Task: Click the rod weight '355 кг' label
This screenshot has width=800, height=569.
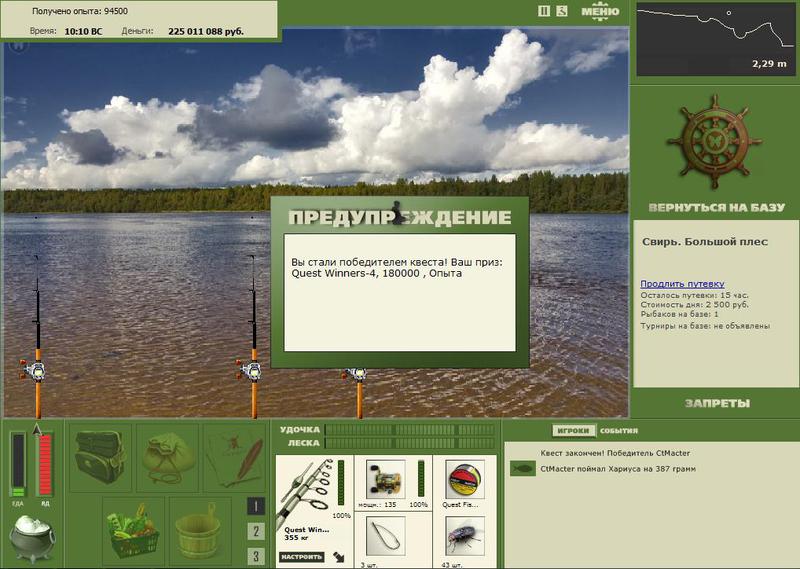Action: (296, 538)
